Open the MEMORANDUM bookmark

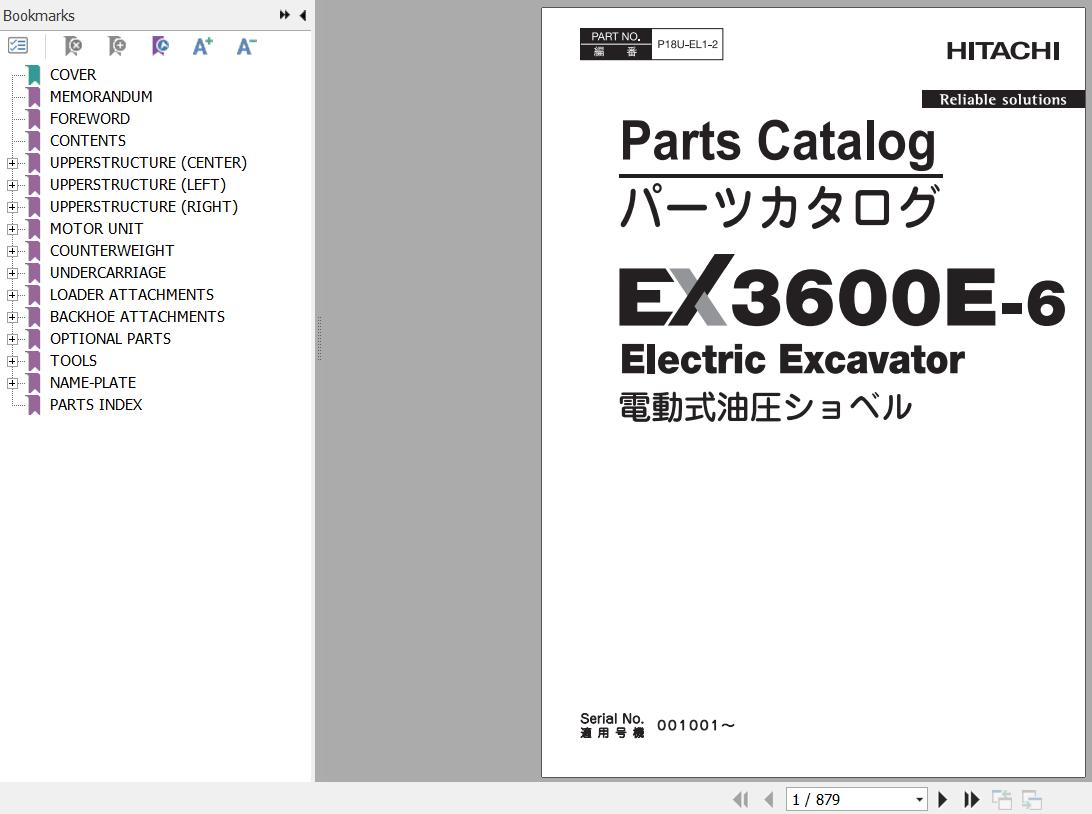pos(101,97)
